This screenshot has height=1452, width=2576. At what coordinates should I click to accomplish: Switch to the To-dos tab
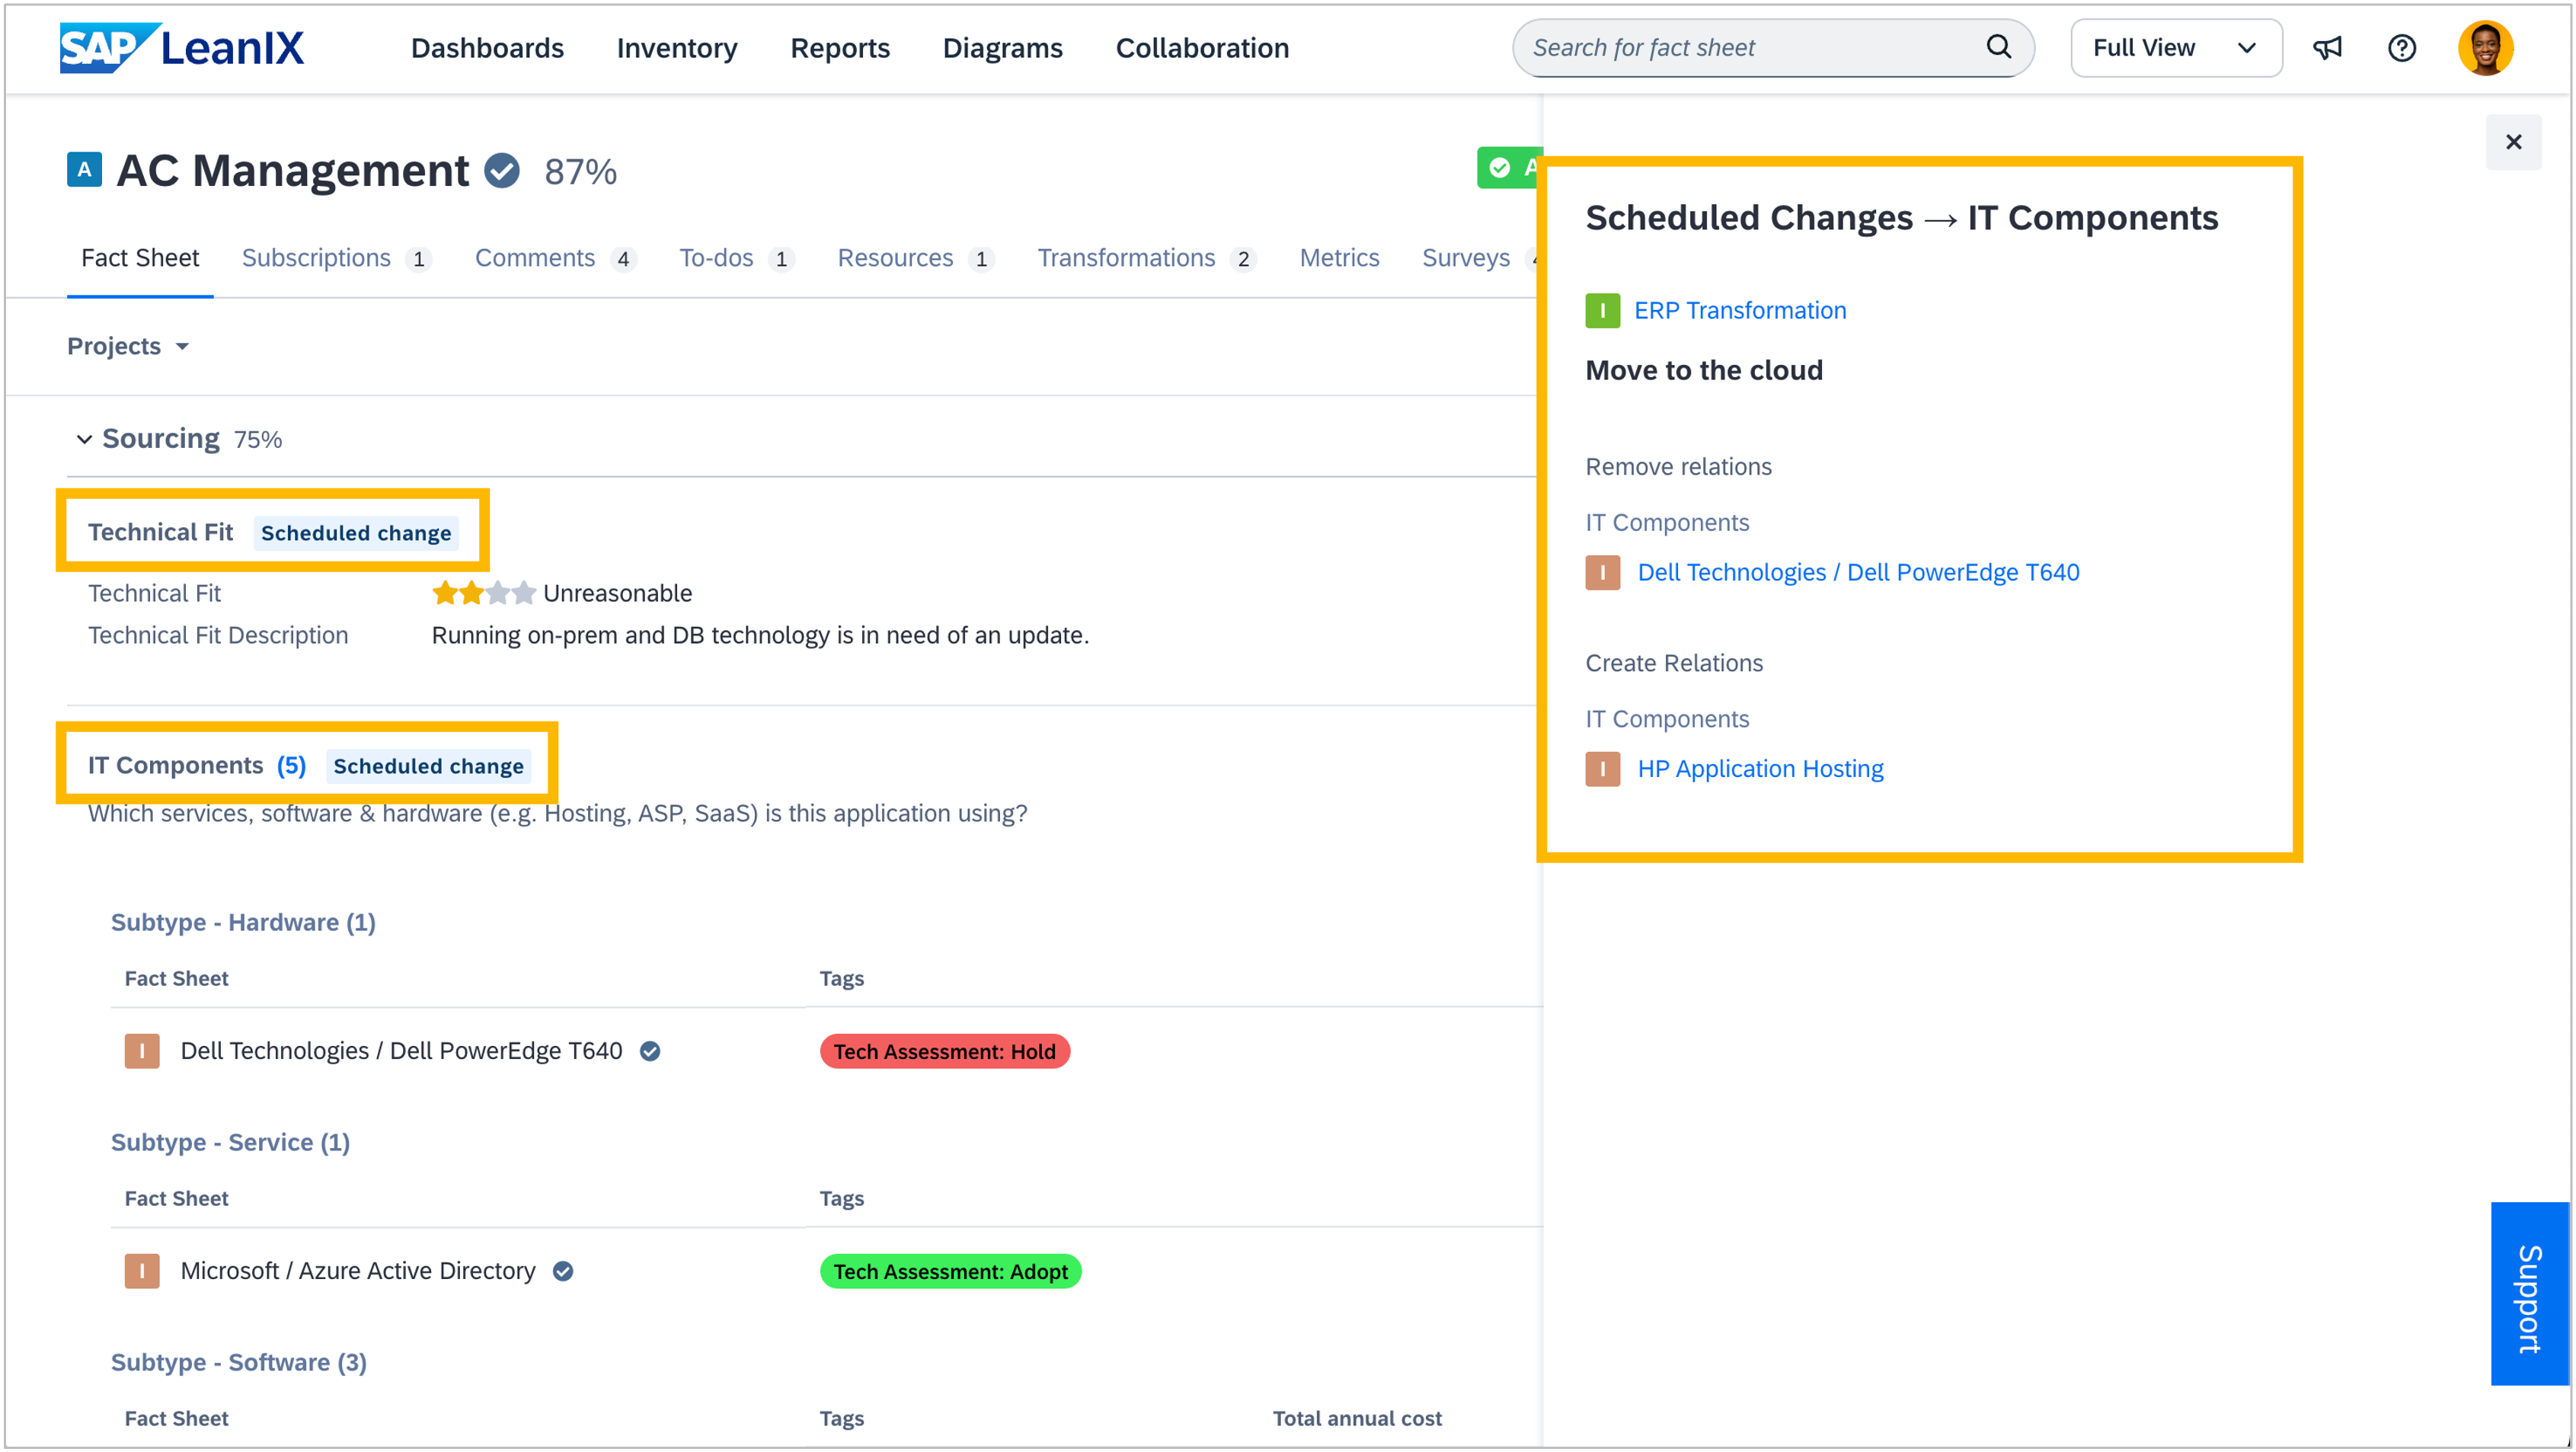[737, 258]
